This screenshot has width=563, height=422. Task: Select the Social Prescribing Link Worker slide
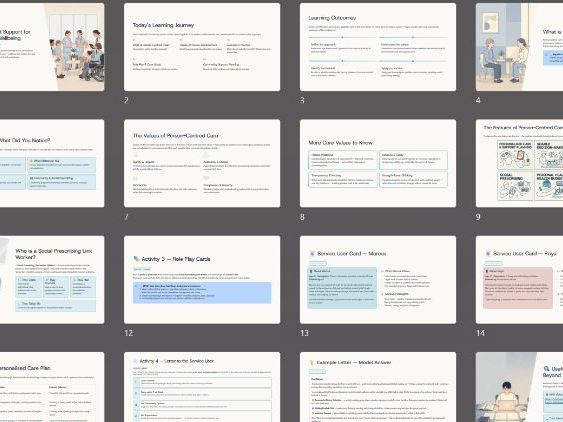click(x=52, y=280)
